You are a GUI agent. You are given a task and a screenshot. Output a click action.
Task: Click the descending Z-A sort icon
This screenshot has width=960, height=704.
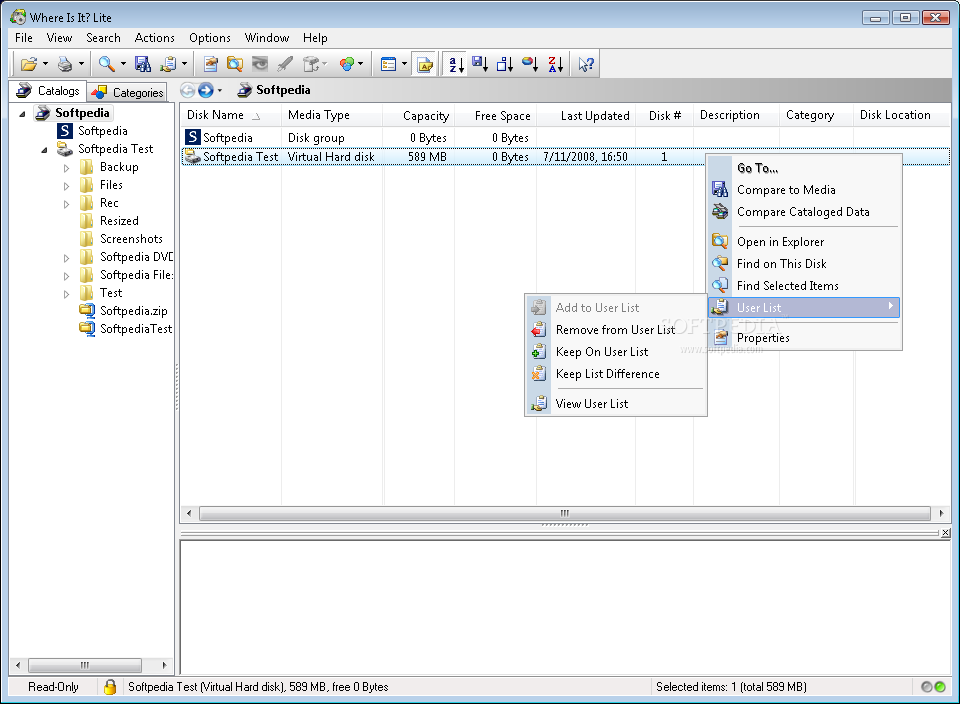(555, 64)
